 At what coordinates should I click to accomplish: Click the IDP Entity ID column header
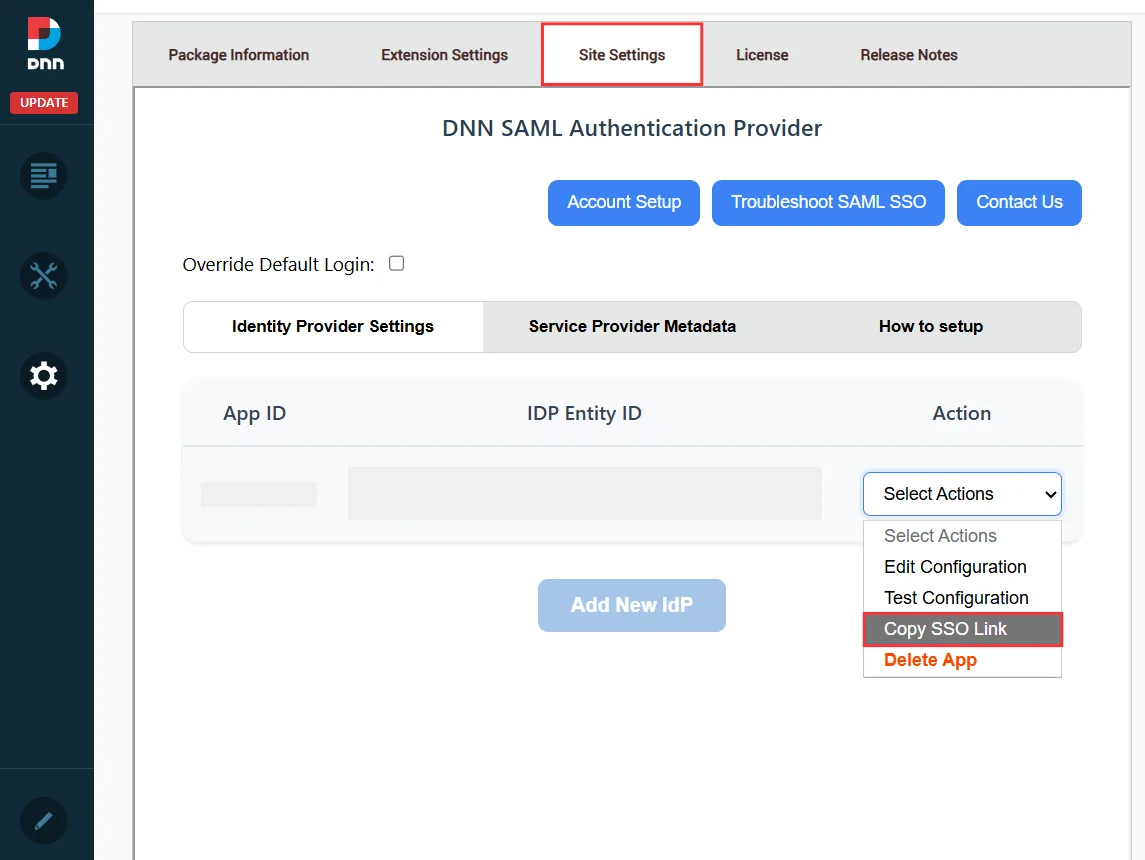click(x=584, y=413)
